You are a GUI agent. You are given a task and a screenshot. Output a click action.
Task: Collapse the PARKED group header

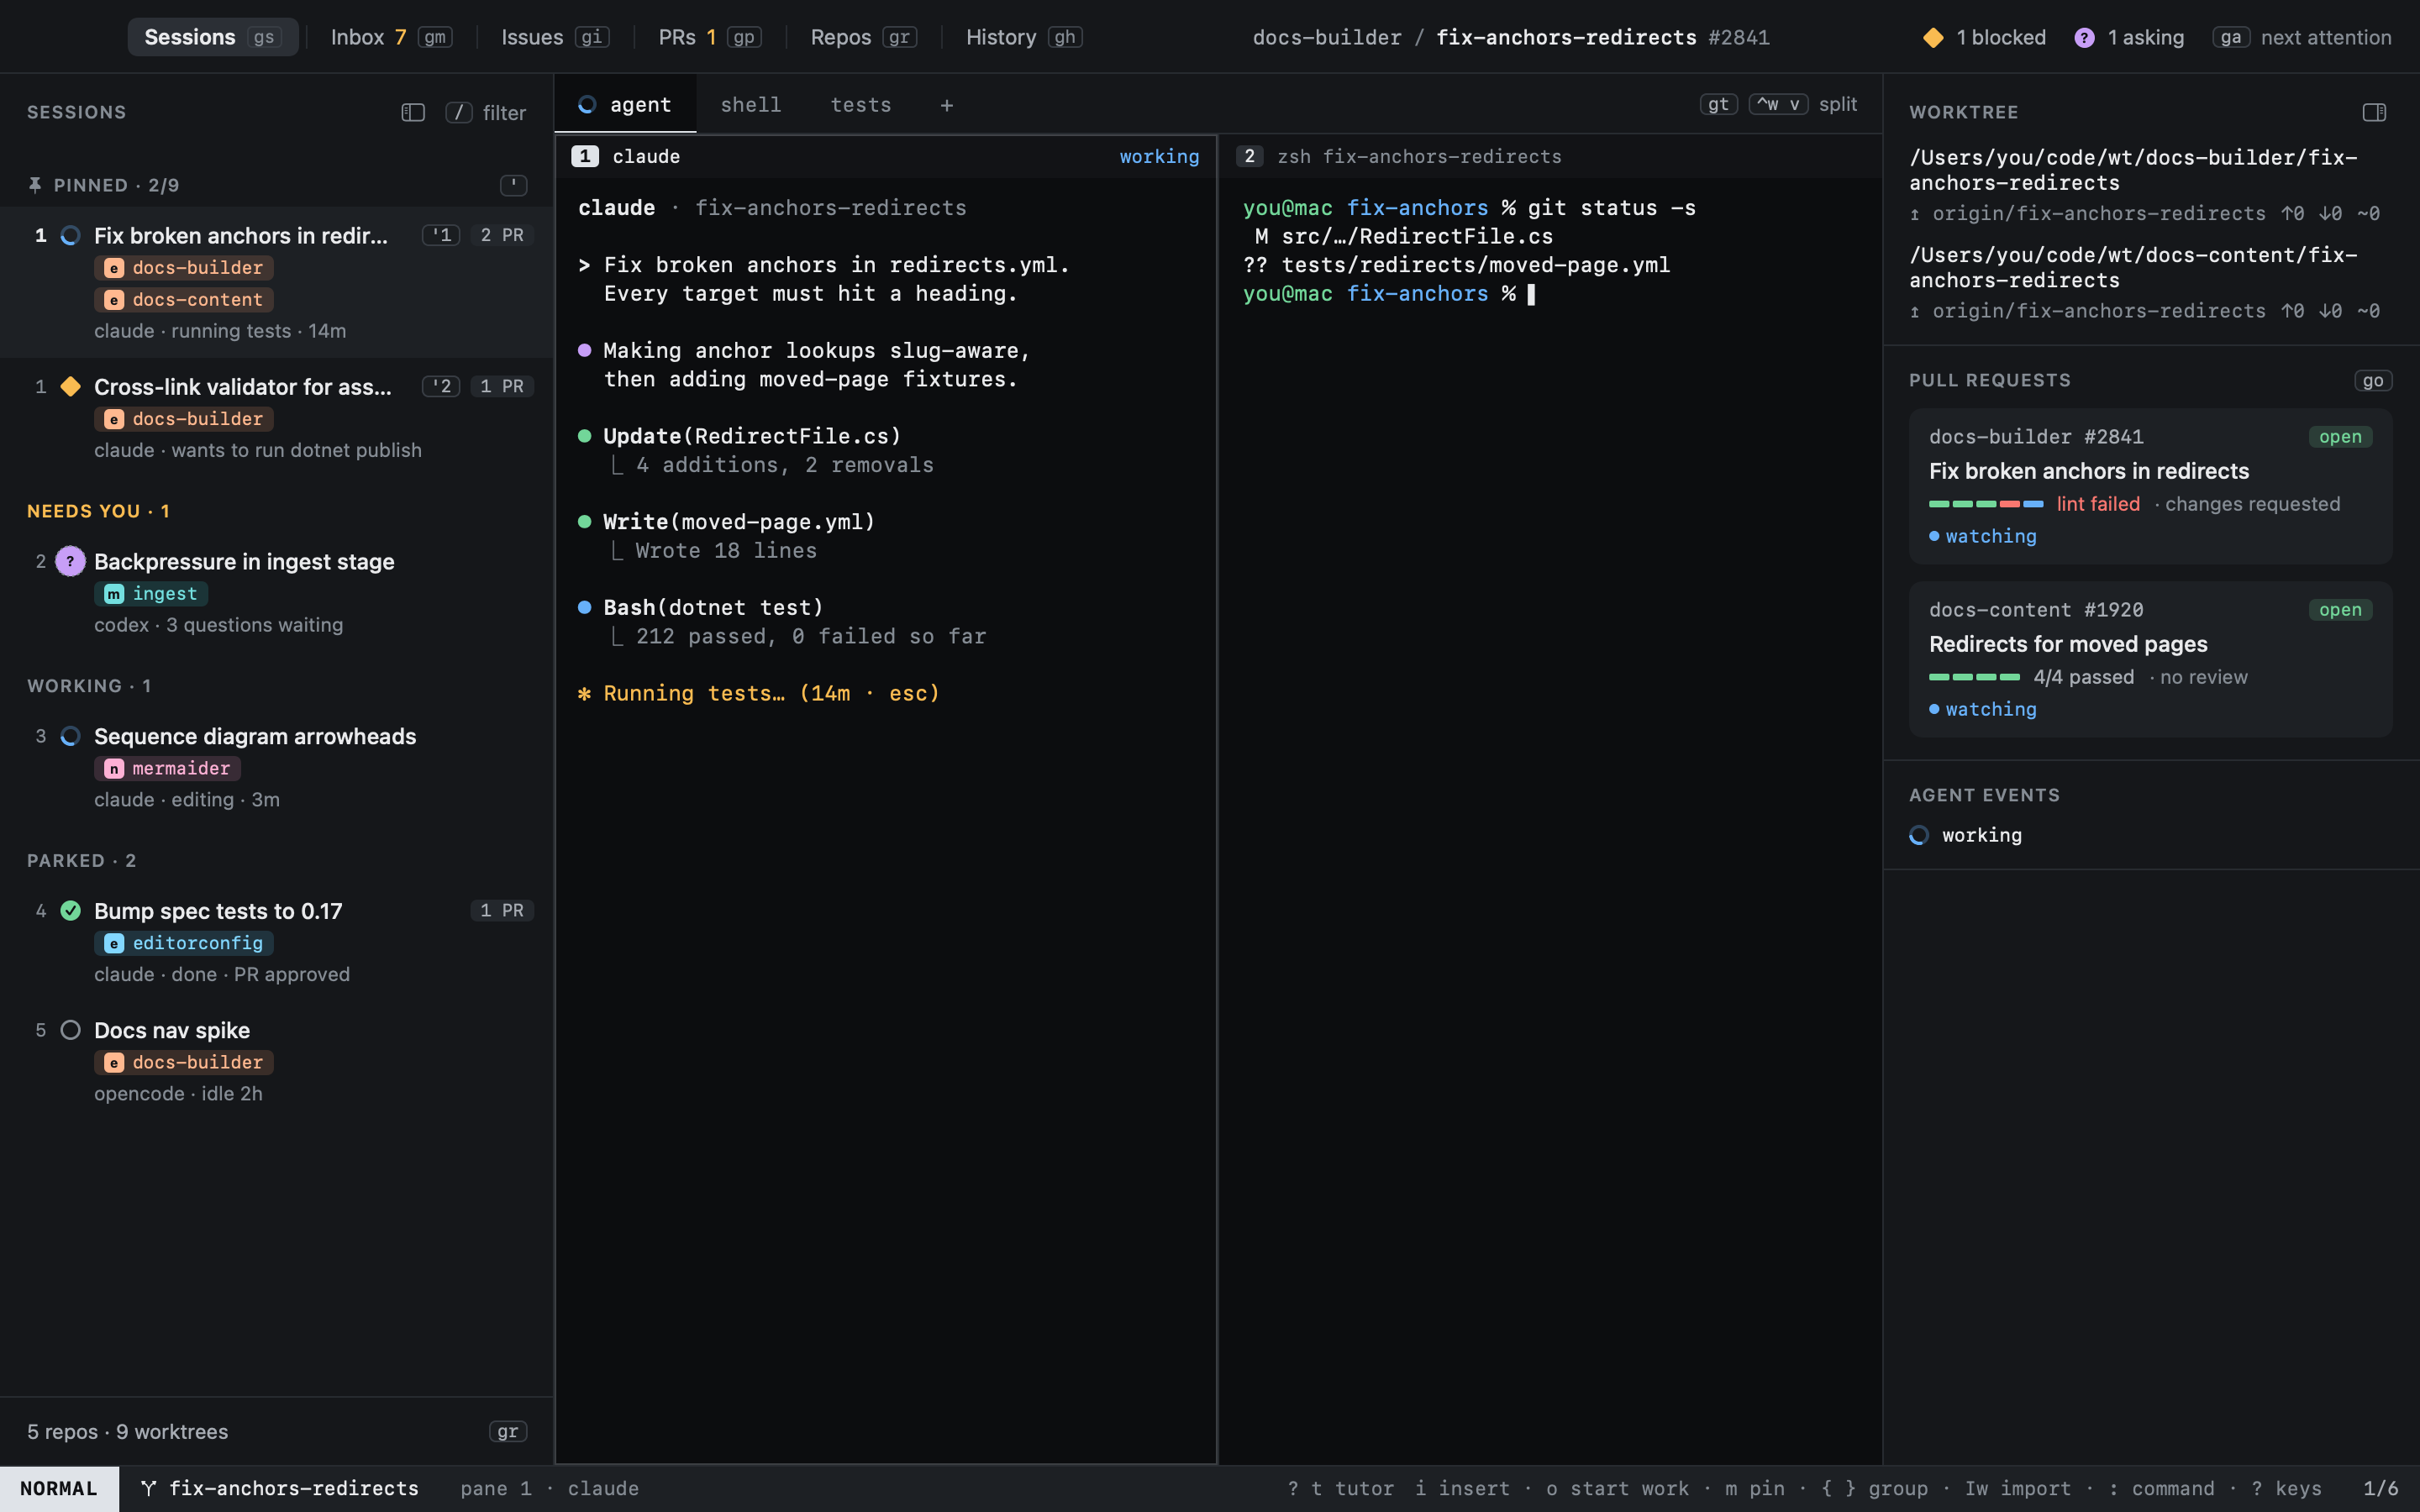coord(82,861)
